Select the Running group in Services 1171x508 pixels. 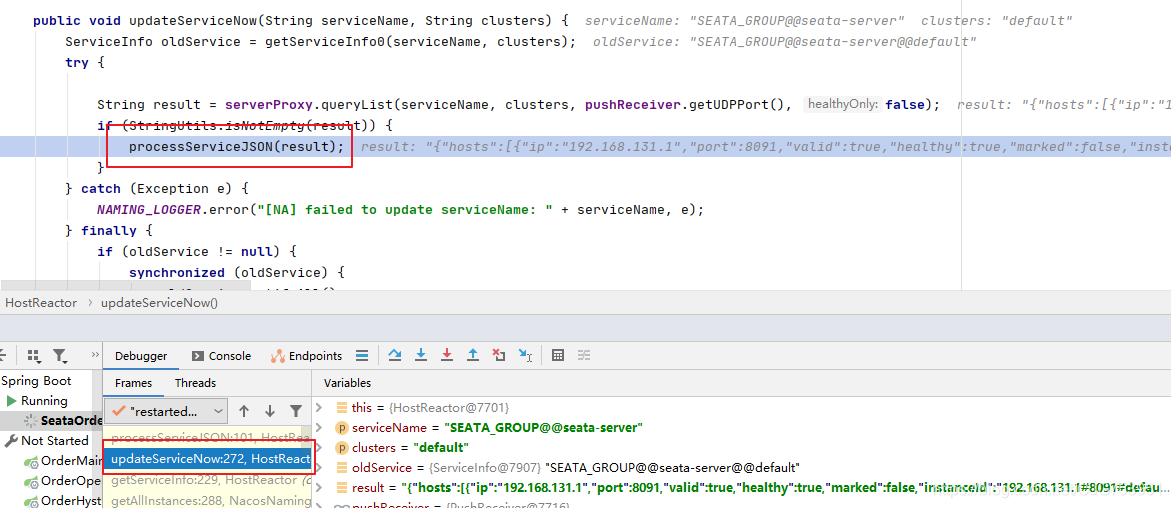click(x=44, y=401)
